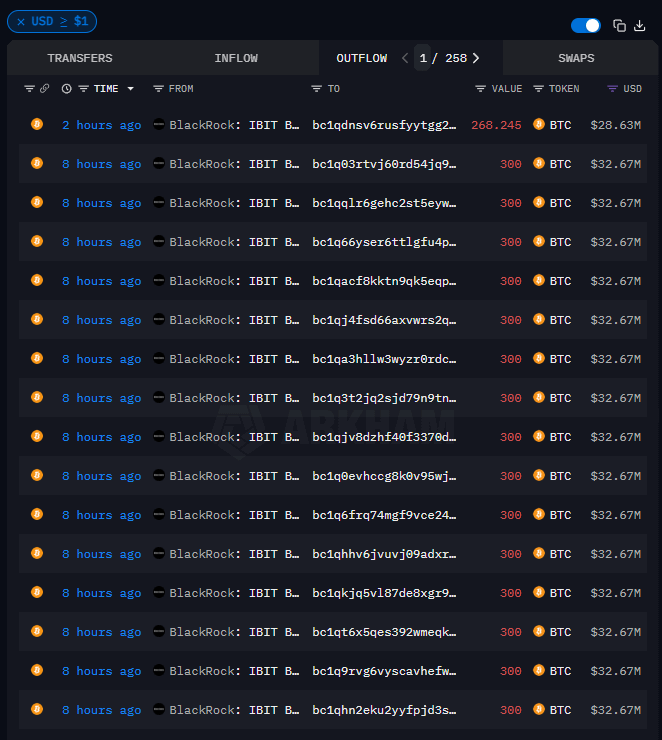Click the $32.67M amount in the bc1q9rvg6 row
Screen dimensions: 662x740
click(616, 671)
